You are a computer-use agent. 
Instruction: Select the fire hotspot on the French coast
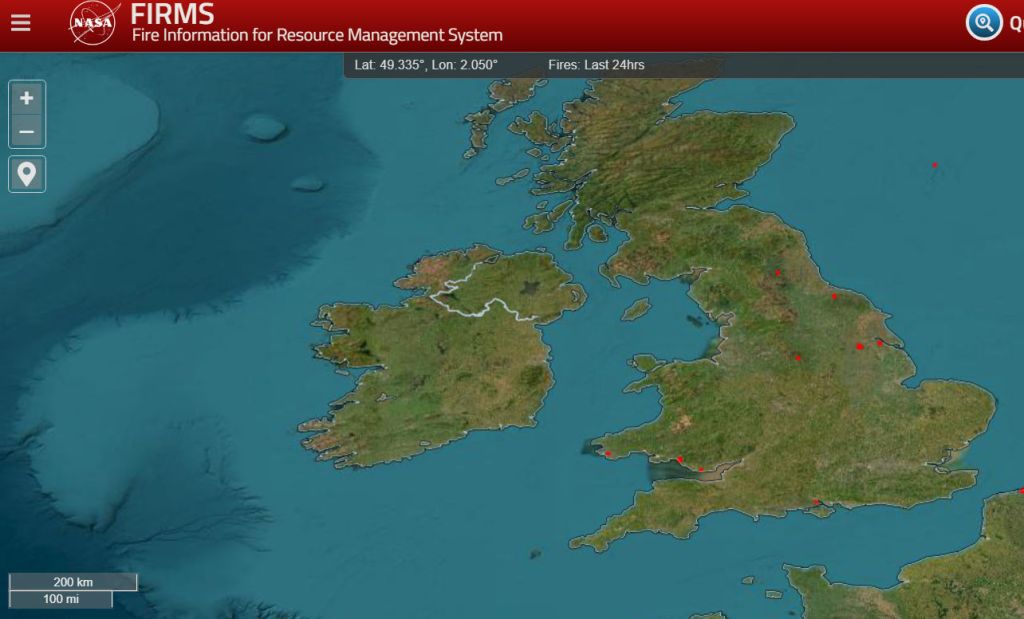tap(1020, 491)
